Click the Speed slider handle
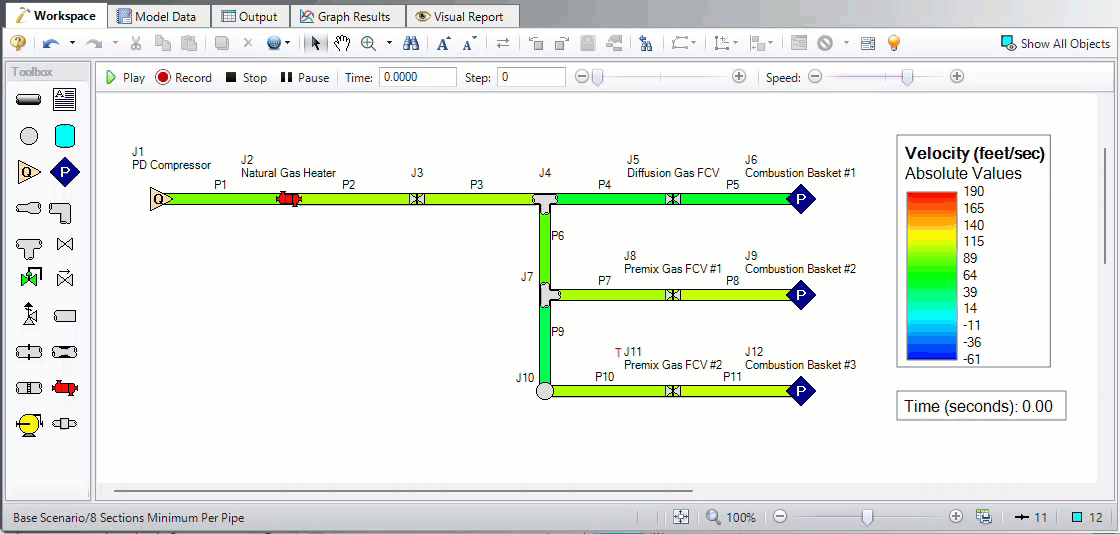This screenshot has height=534, width=1120. [907, 77]
